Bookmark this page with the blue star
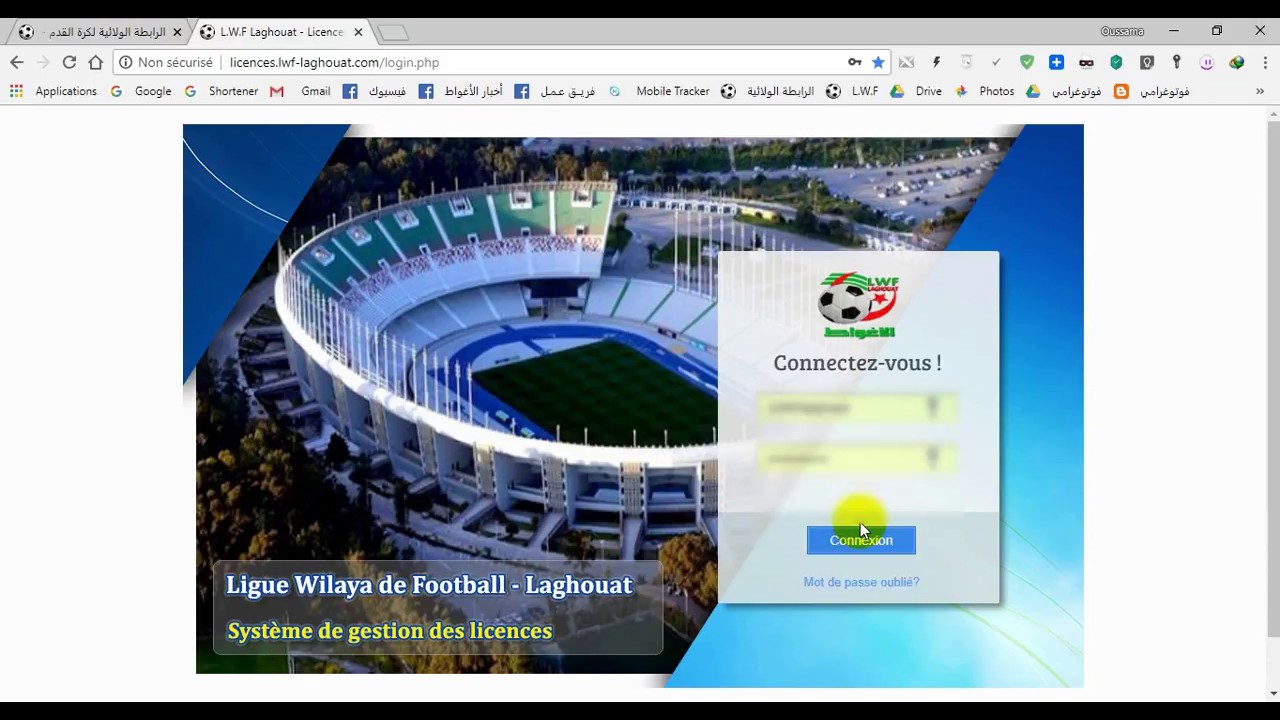The image size is (1280, 720). tap(878, 62)
